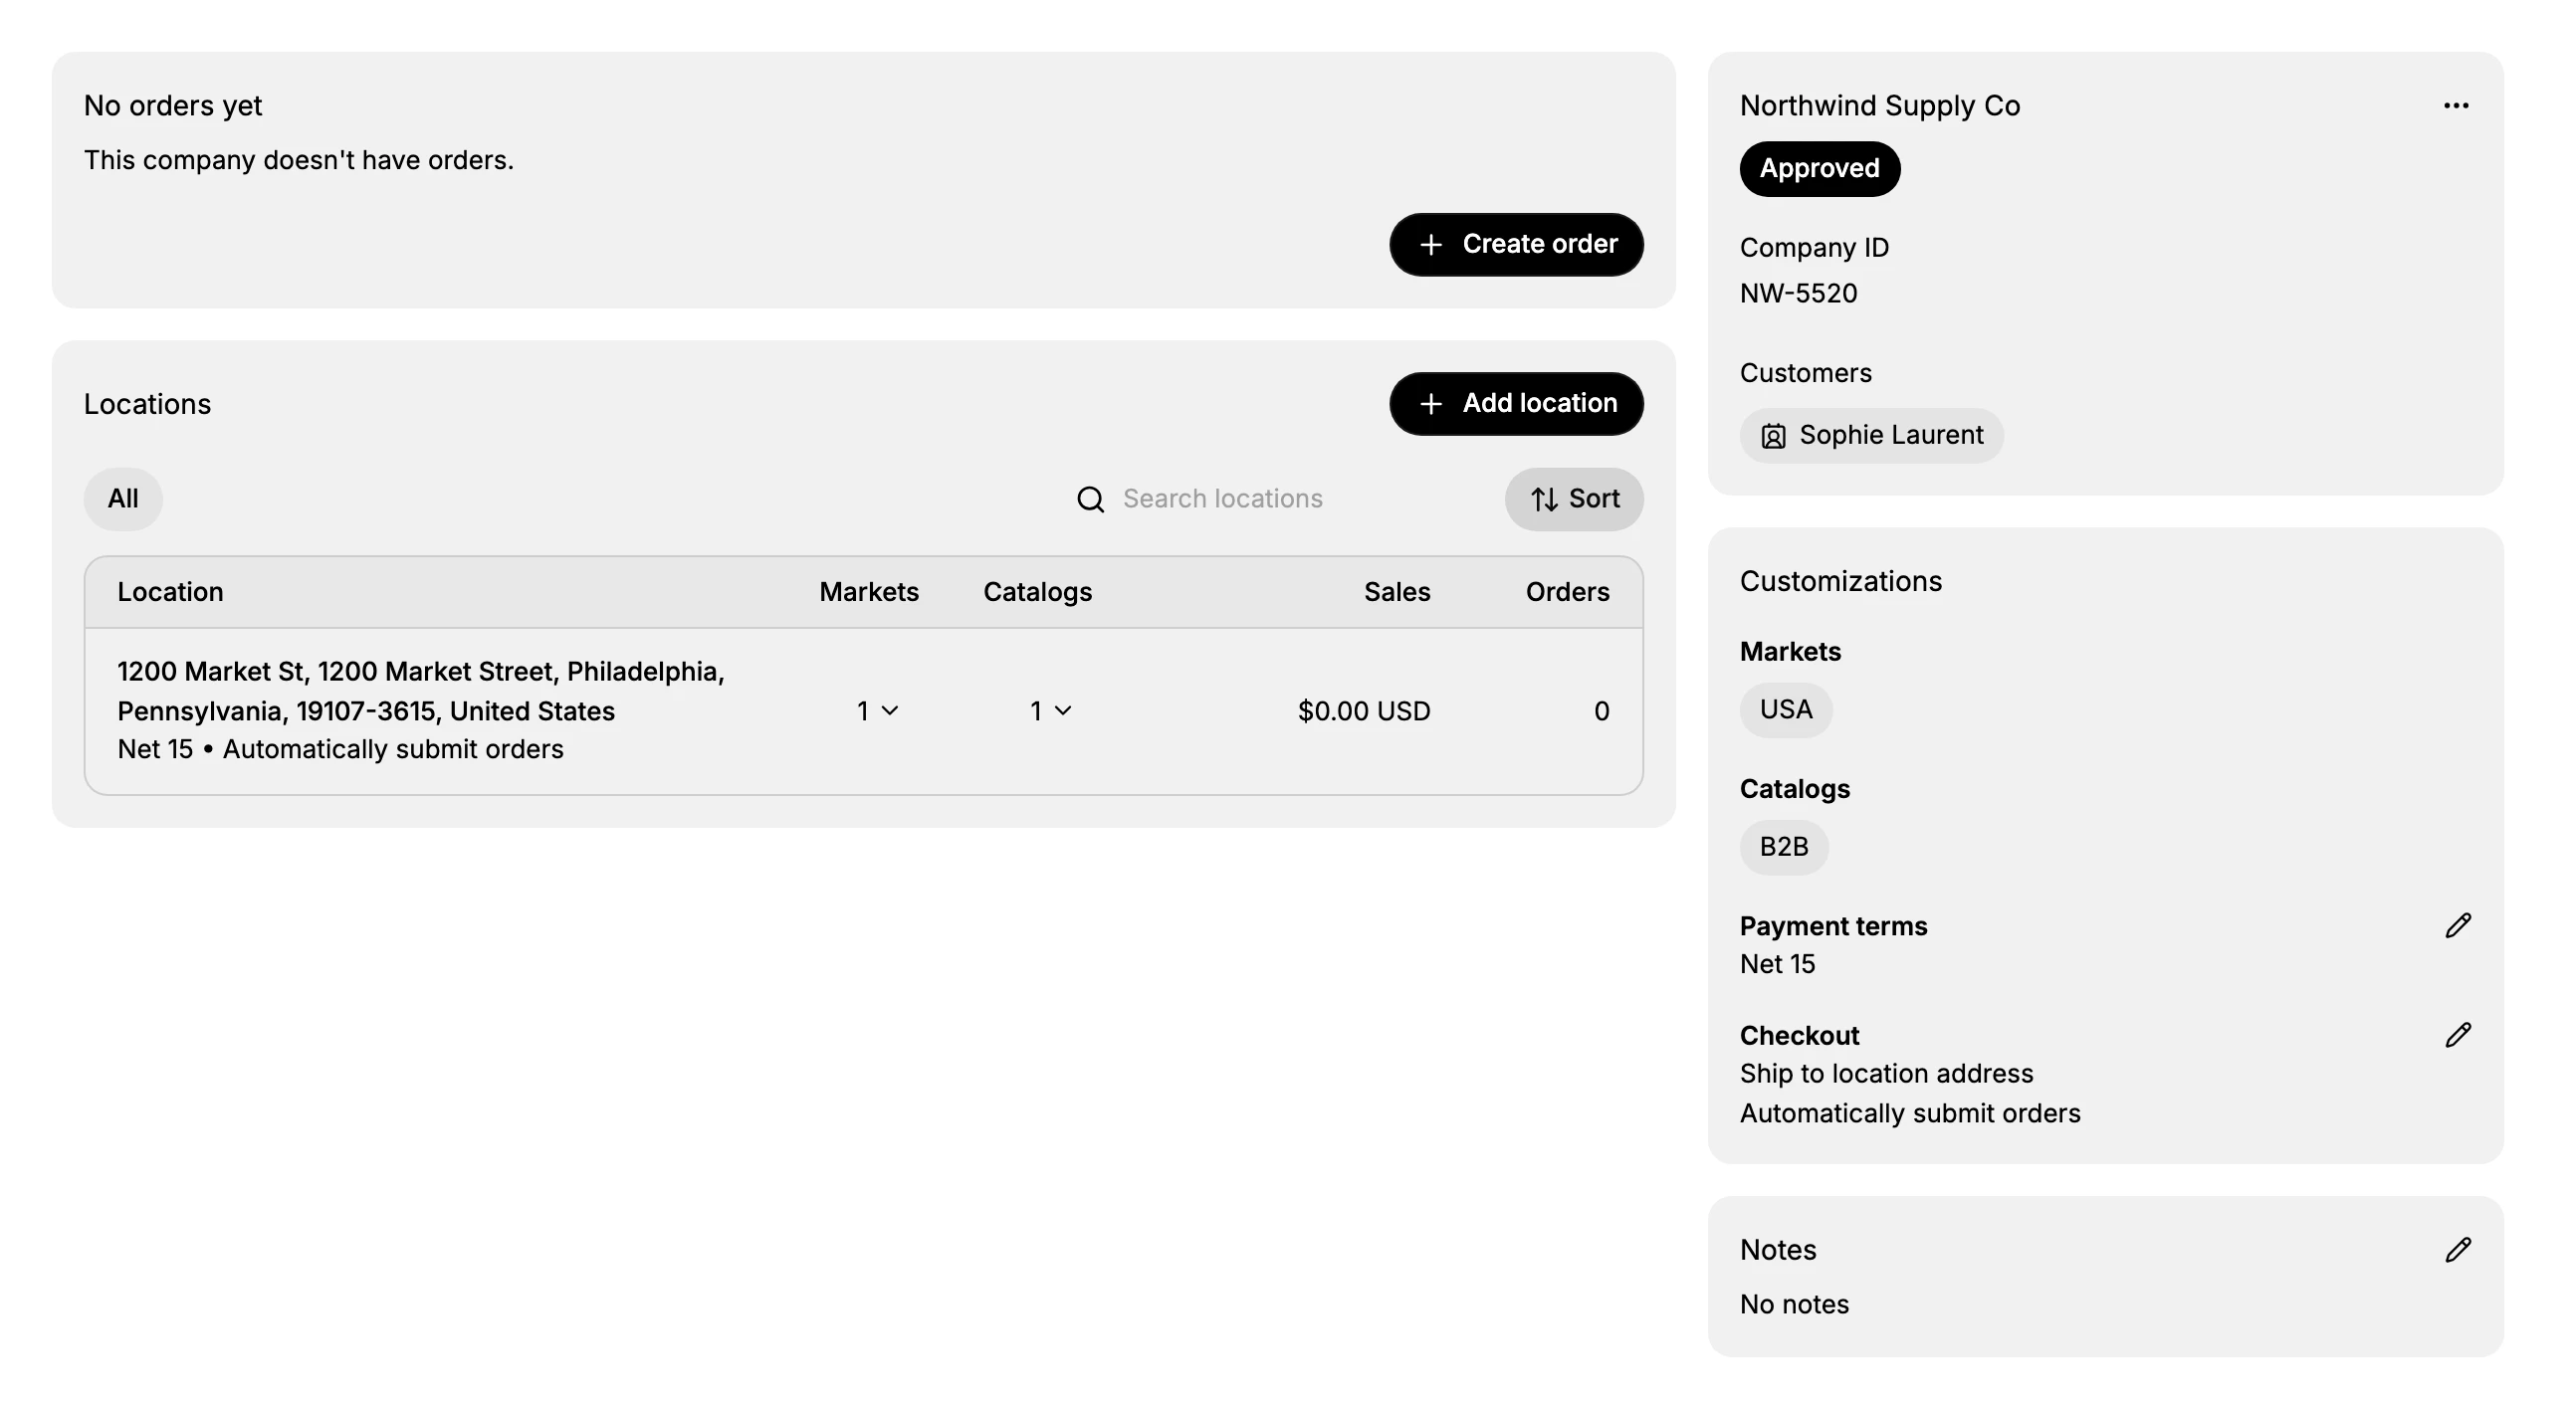Click the USA market tag
This screenshot has width=2576, height=1401.
[x=1786, y=710]
